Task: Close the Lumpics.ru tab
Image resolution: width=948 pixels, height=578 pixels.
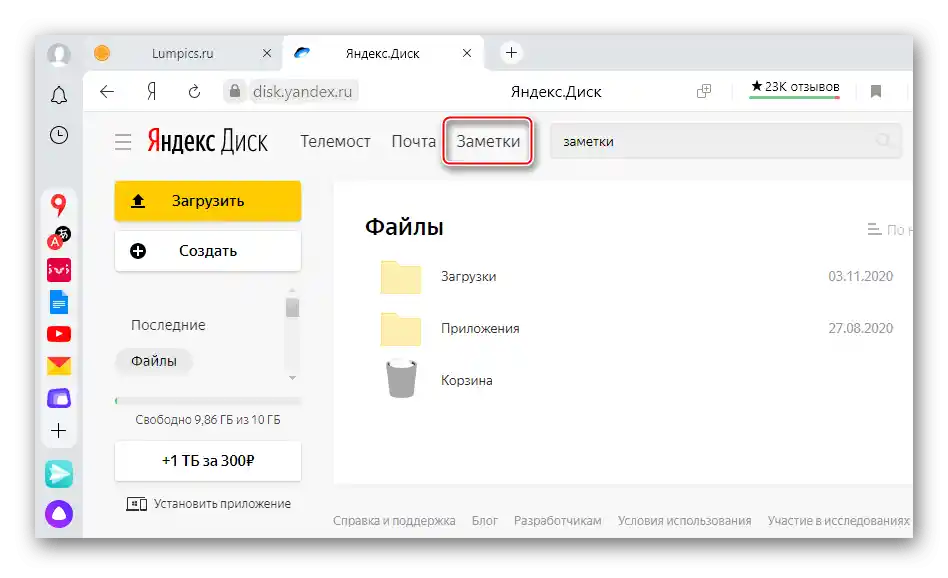Action: [x=267, y=53]
